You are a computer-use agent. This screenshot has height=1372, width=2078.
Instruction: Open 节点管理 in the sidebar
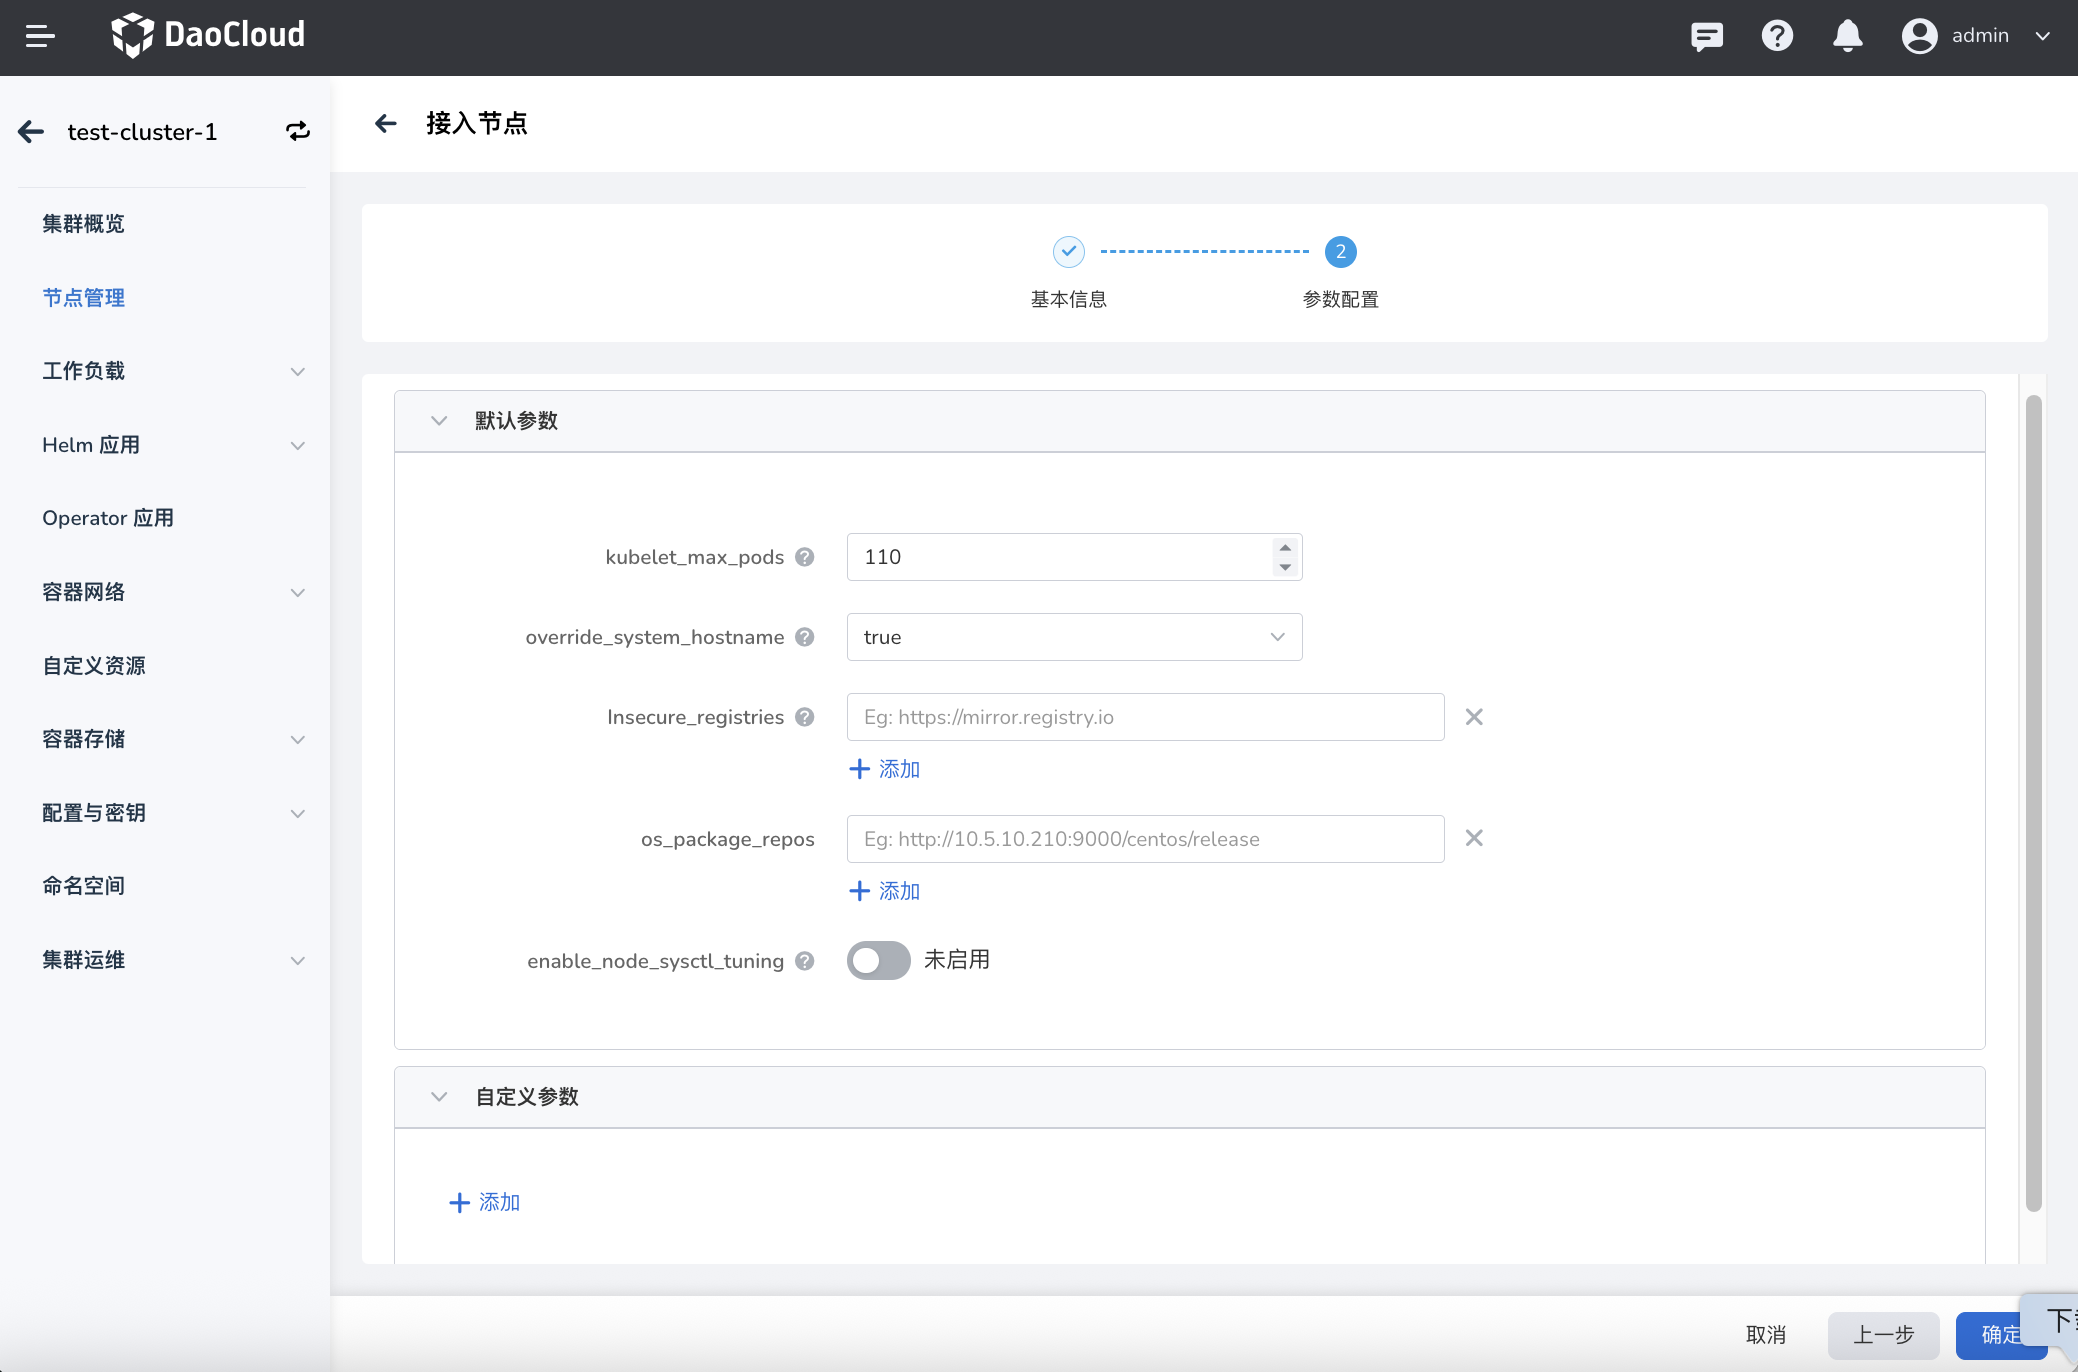click(x=84, y=298)
